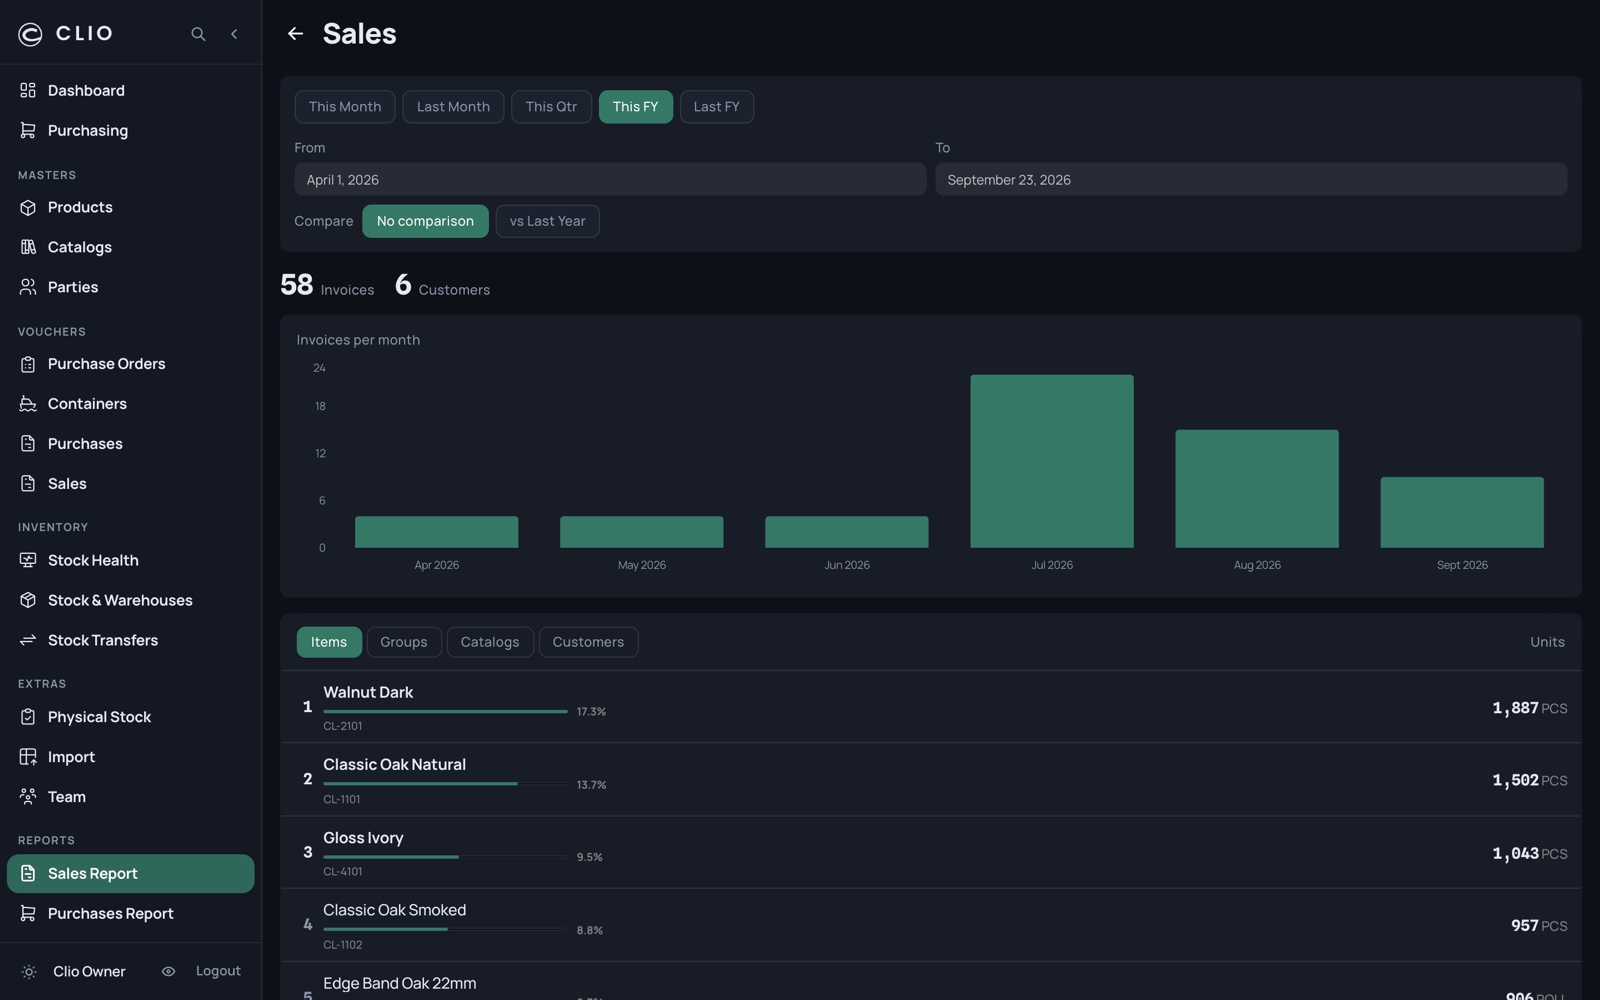
Task: Toggle light theme via sun icon
Action: point(29,972)
